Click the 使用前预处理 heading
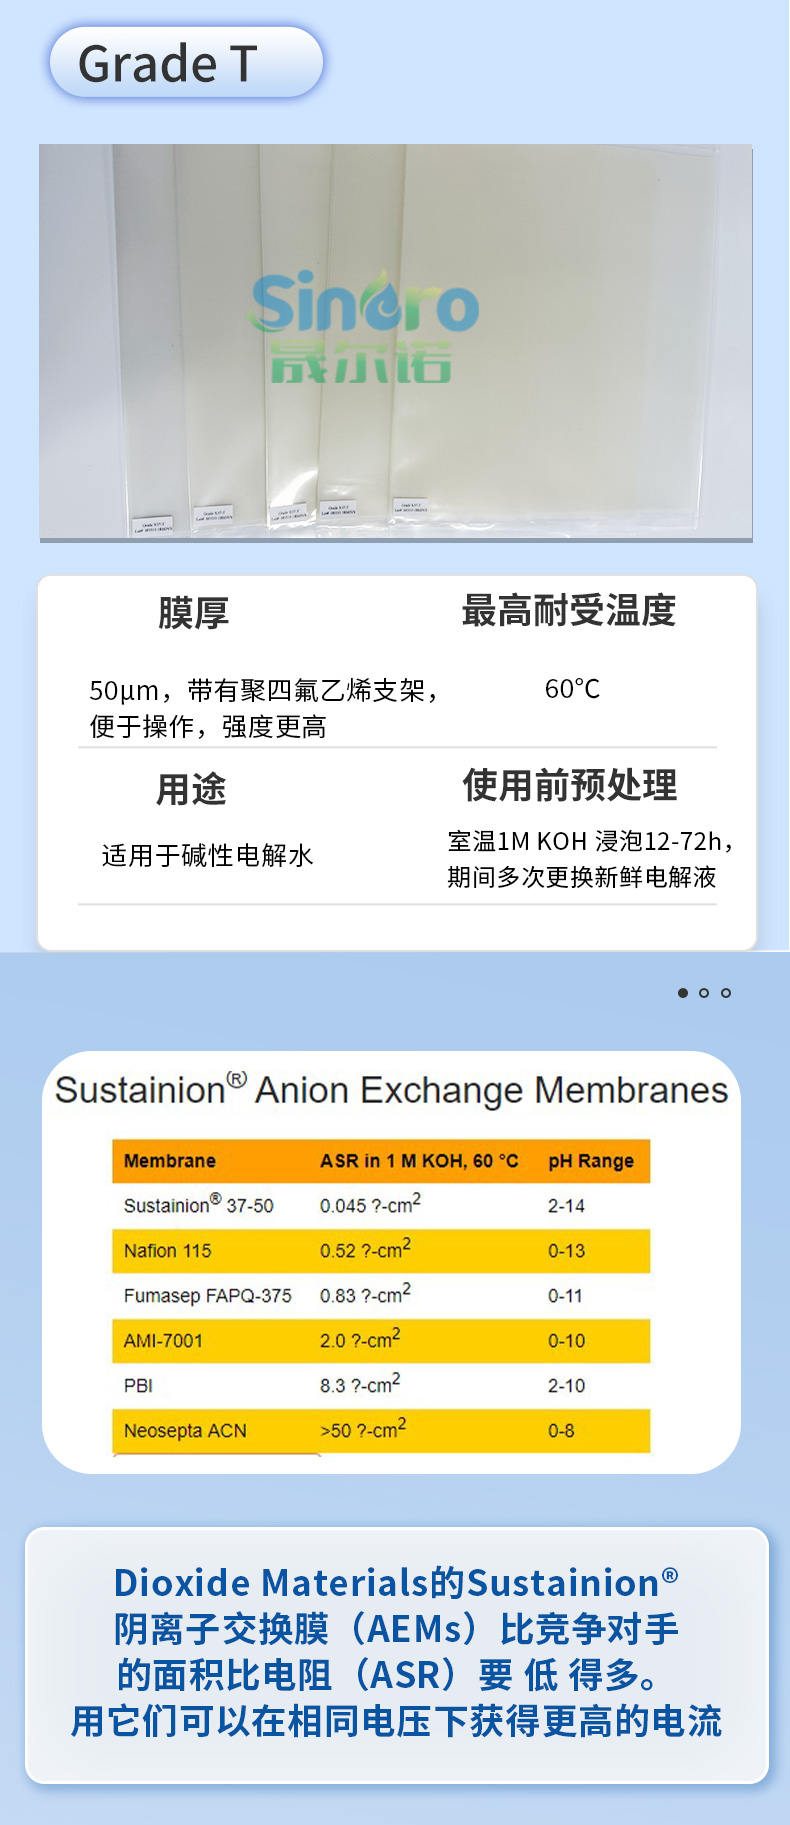This screenshot has width=790, height=1825. pyautogui.click(x=569, y=786)
